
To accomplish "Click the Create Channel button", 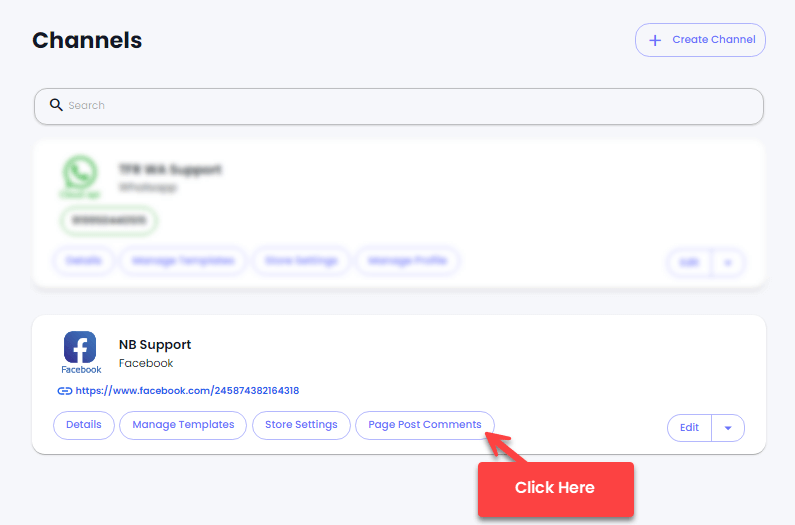I will (700, 40).
